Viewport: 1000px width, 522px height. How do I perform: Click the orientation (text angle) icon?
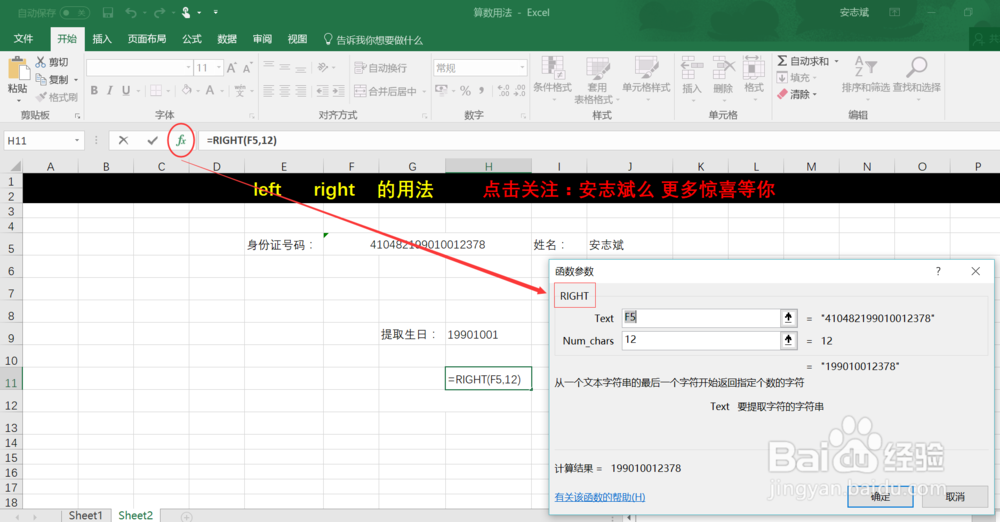click(323, 68)
